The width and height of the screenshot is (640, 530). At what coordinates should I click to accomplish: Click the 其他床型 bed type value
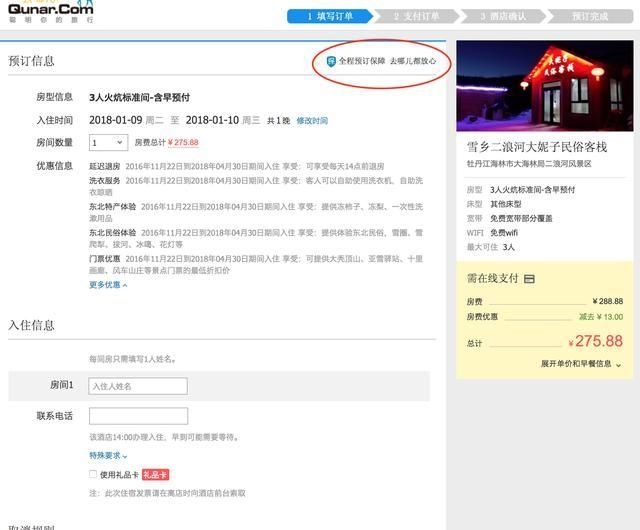(506, 204)
